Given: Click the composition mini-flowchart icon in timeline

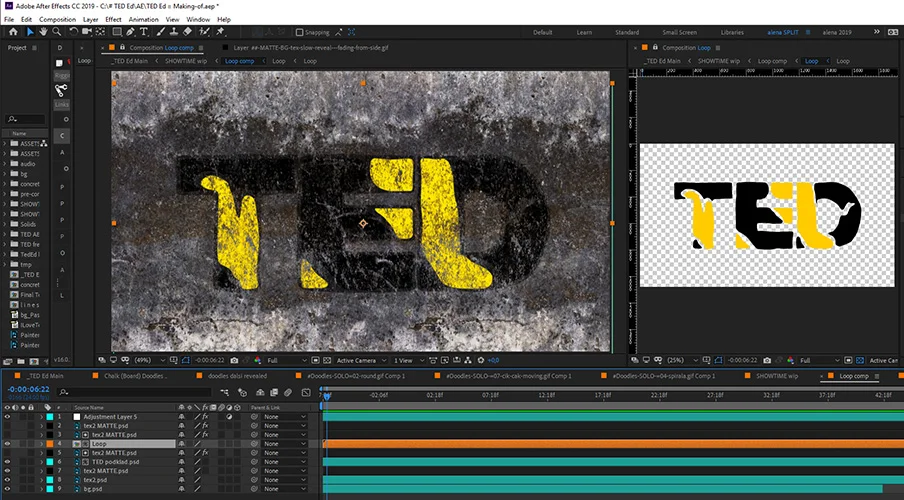Looking at the screenshot, I should 225,393.
